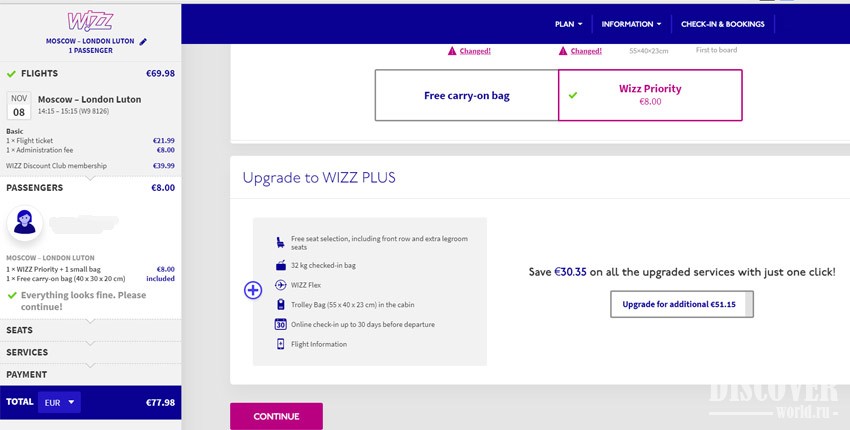Expand the SERVICES section in sidebar
This screenshot has width=850, height=430.
[91, 352]
